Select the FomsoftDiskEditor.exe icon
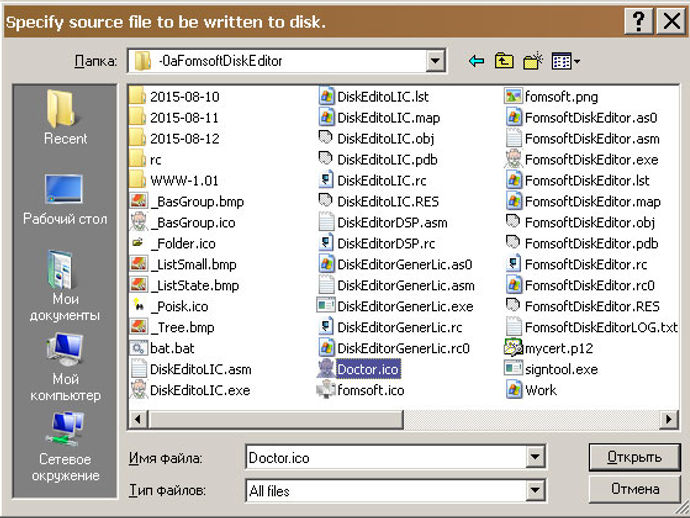The height and width of the screenshot is (518, 690). click(x=513, y=159)
